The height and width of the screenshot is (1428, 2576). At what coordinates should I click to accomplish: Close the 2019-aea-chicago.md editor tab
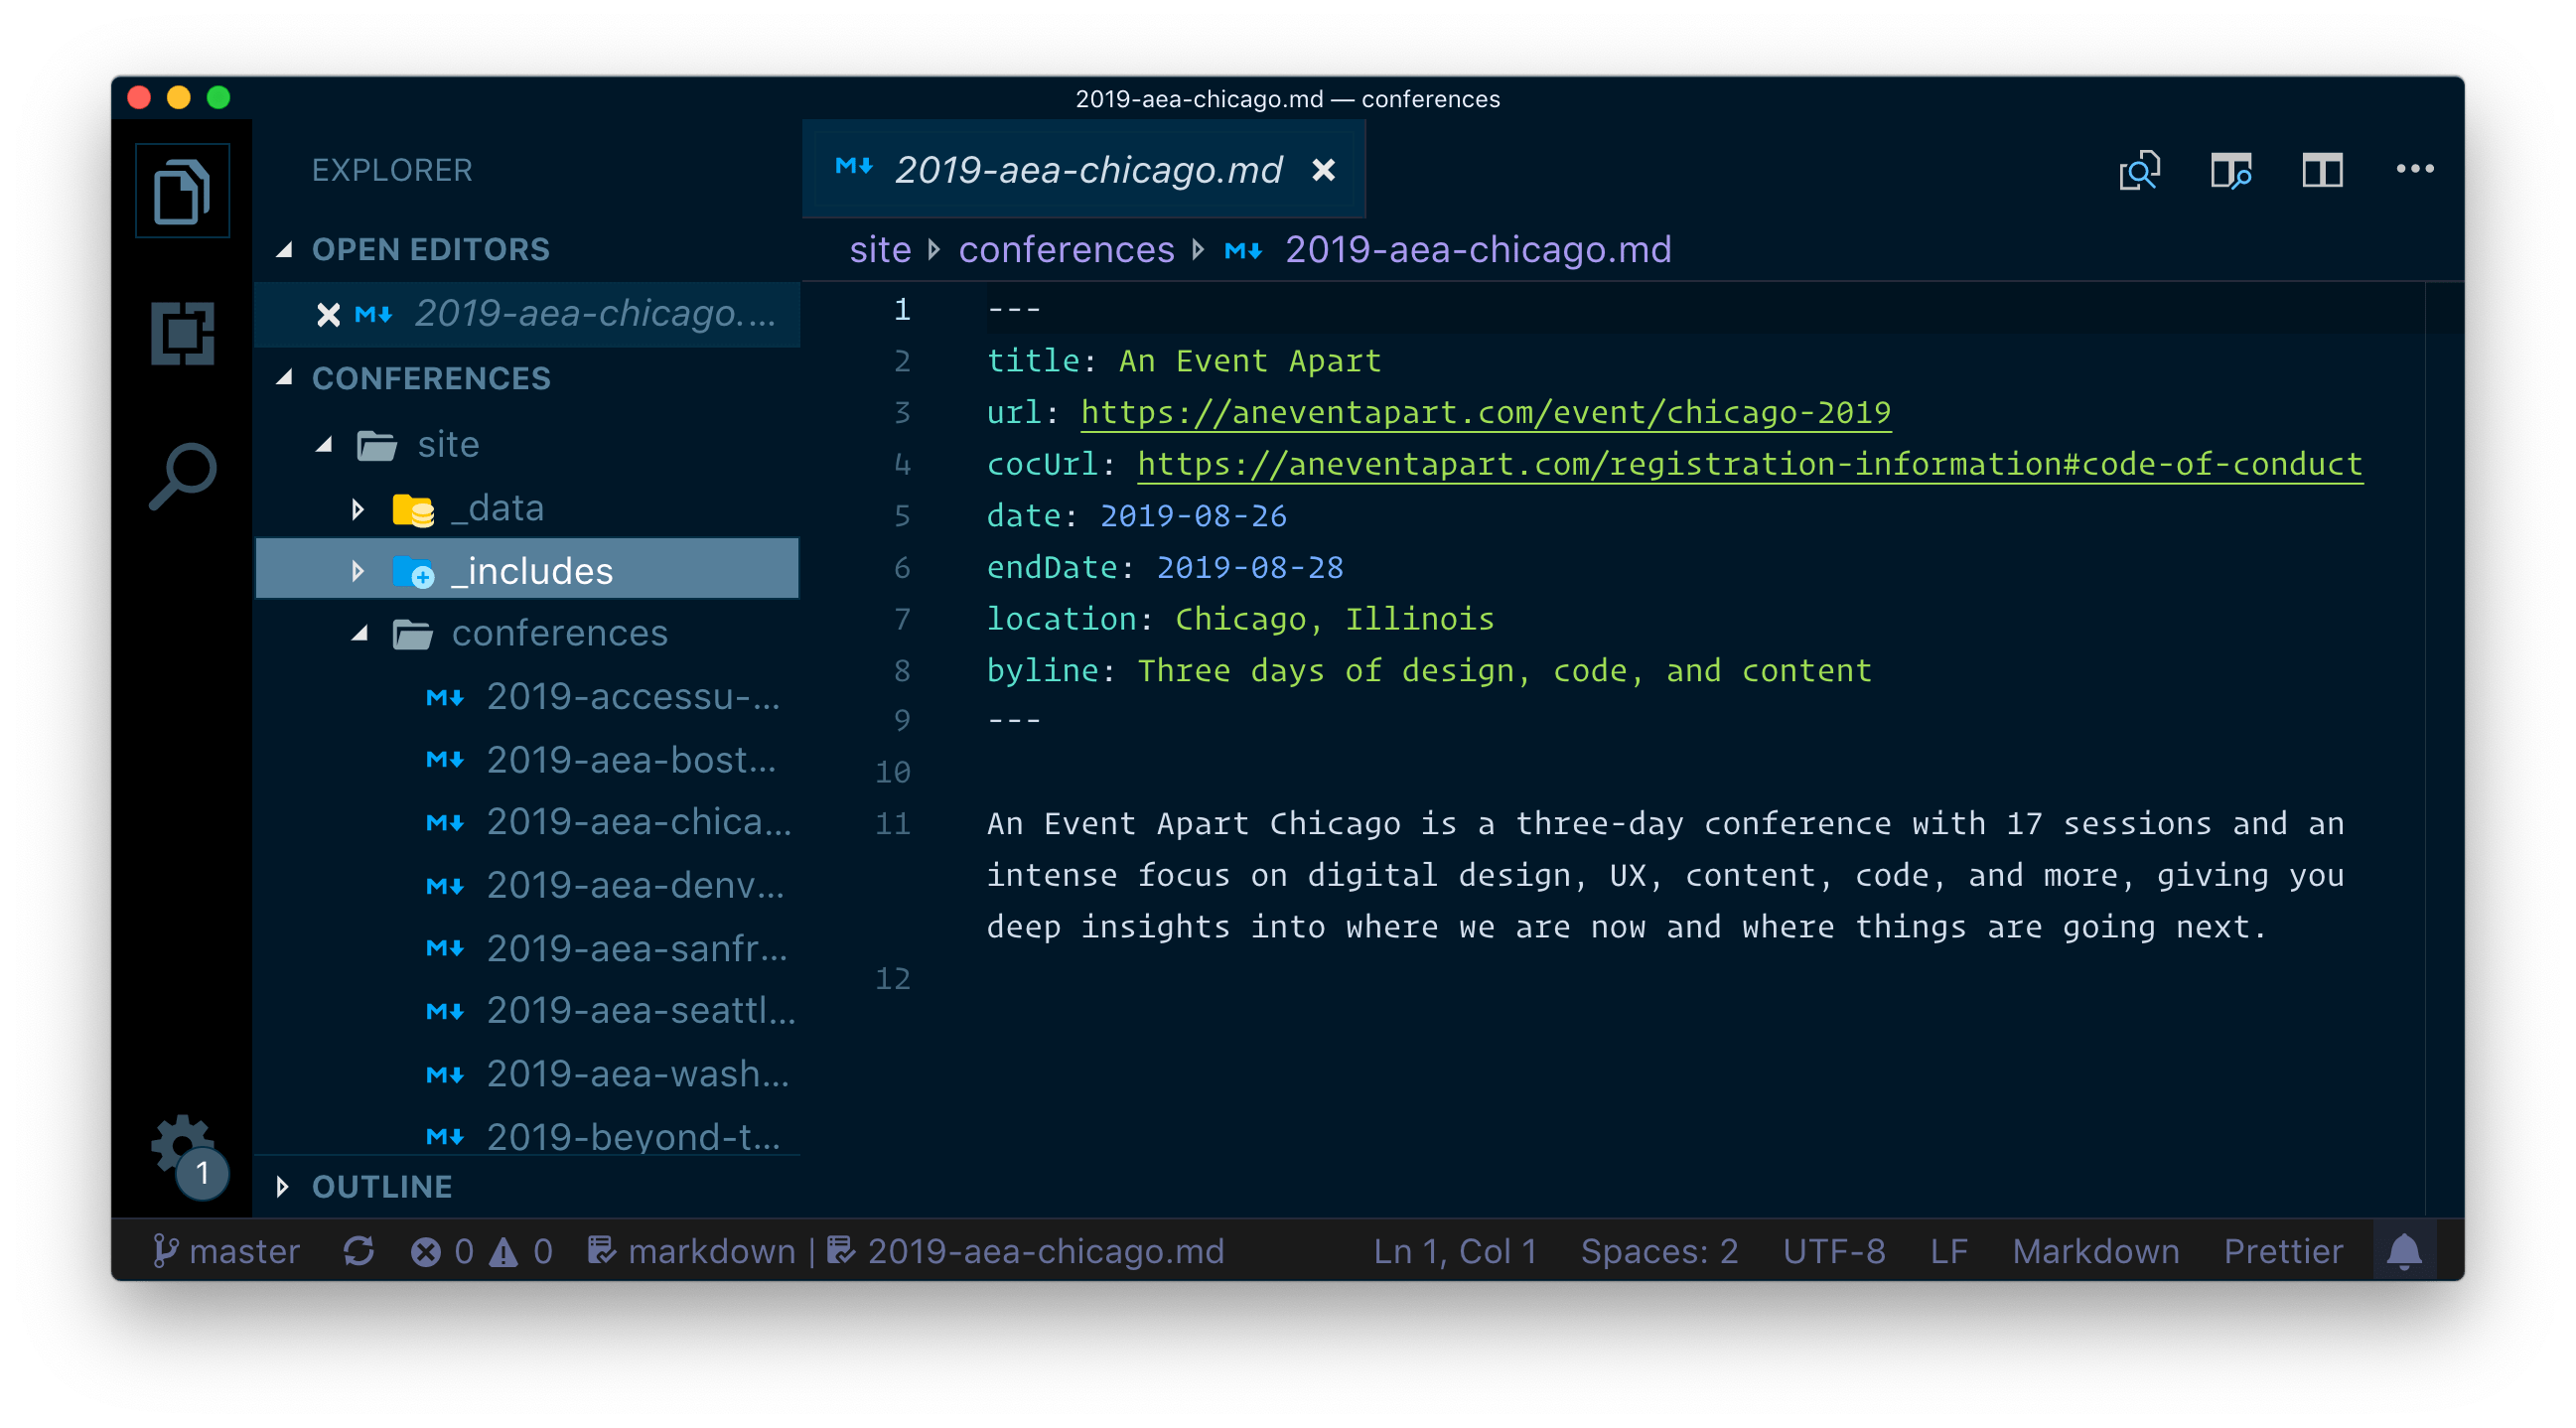click(x=1323, y=170)
